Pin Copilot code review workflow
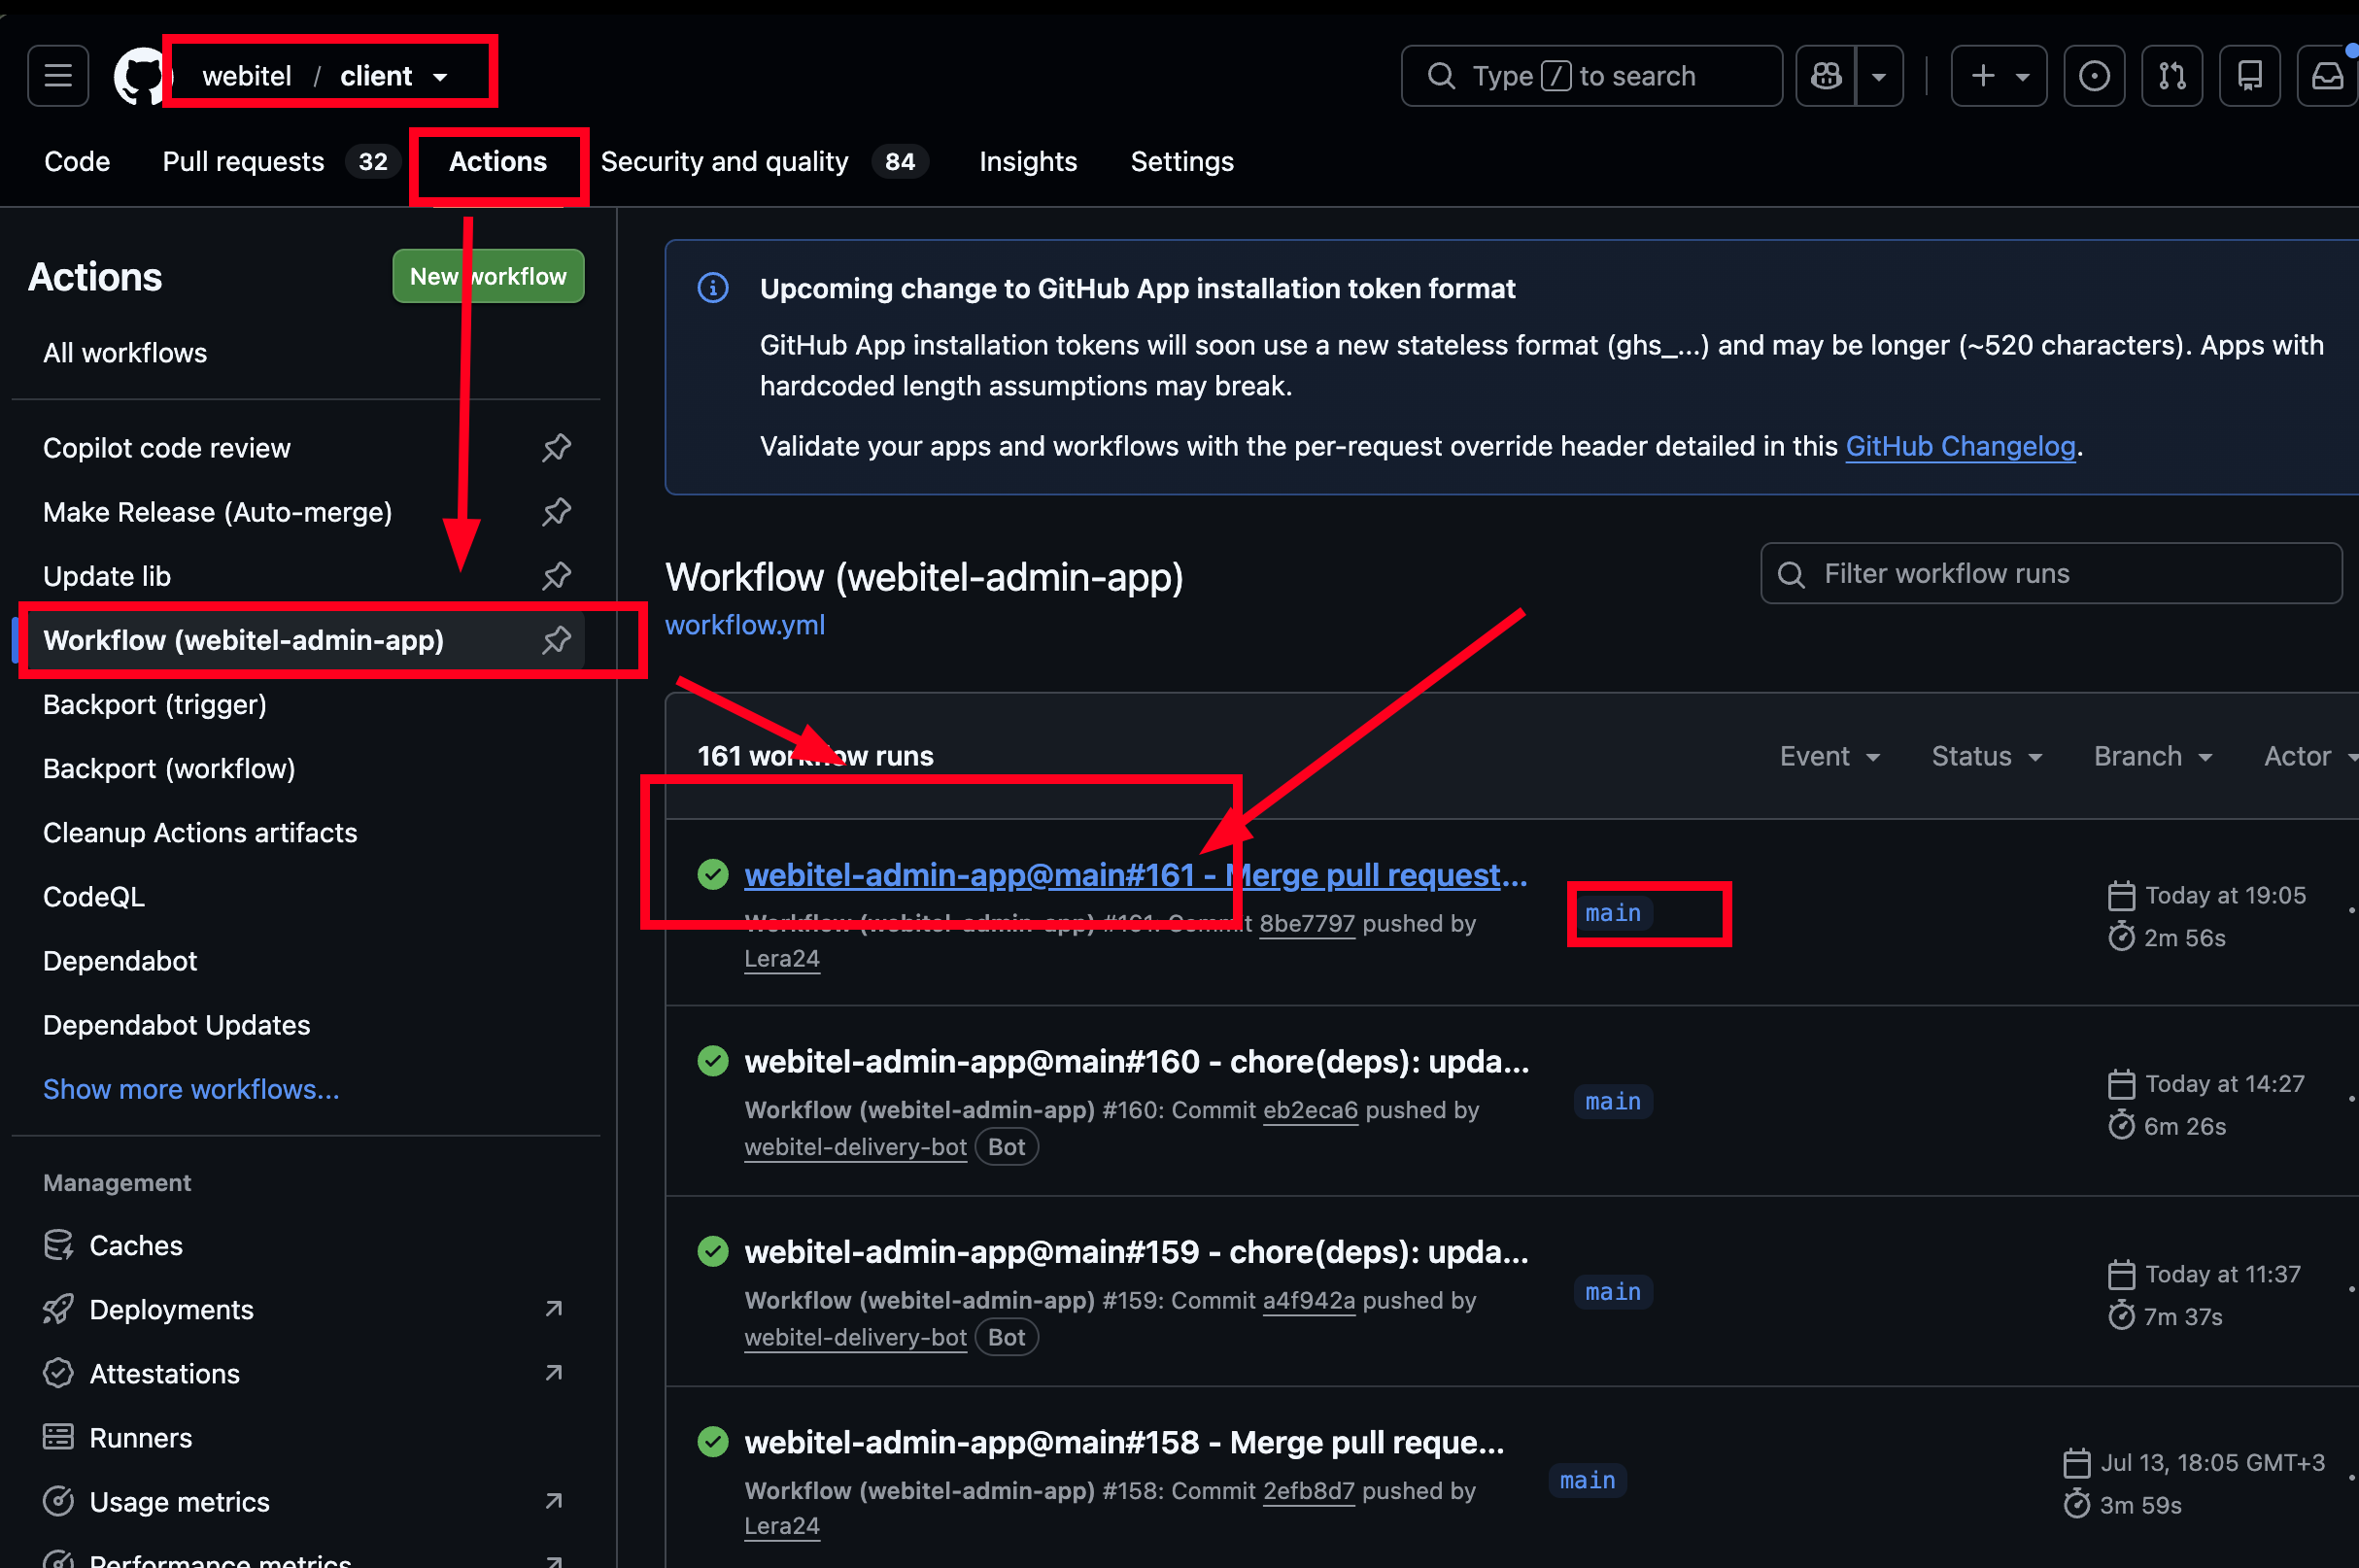 (556, 448)
